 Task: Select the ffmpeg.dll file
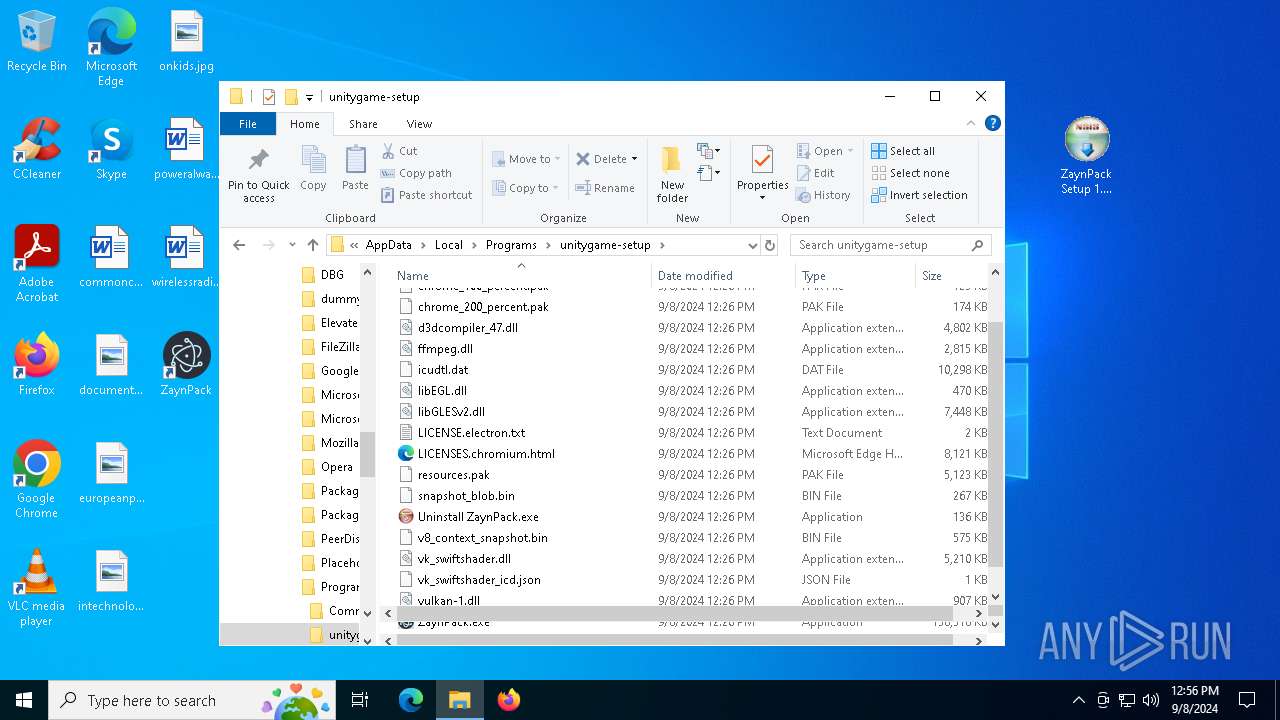[x=445, y=349]
